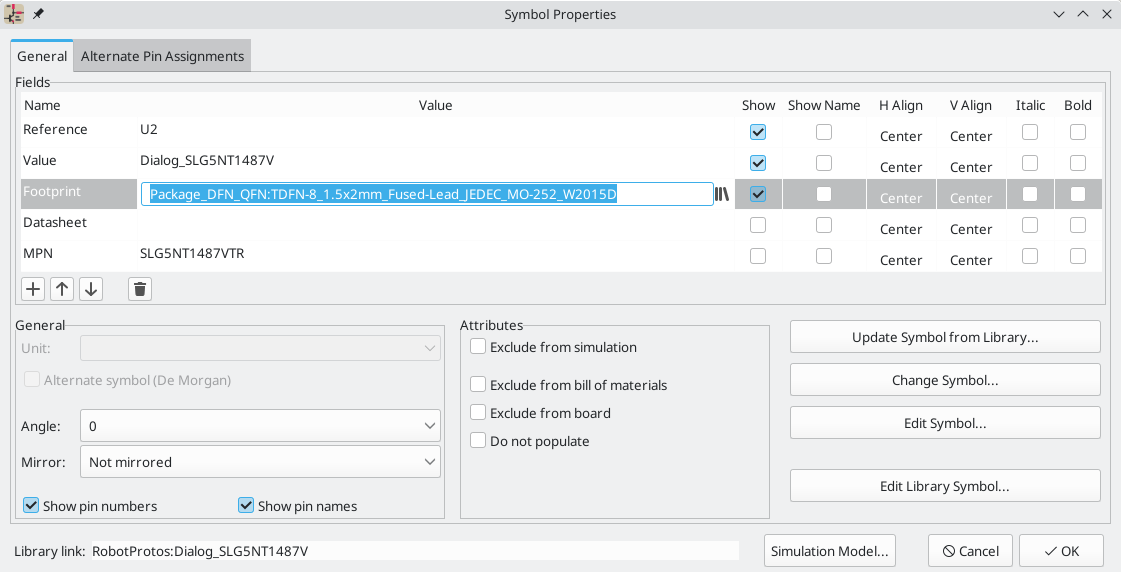
Task: Switch to Alternate Pin Assignments tab
Action: pyautogui.click(x=162, y=57)
